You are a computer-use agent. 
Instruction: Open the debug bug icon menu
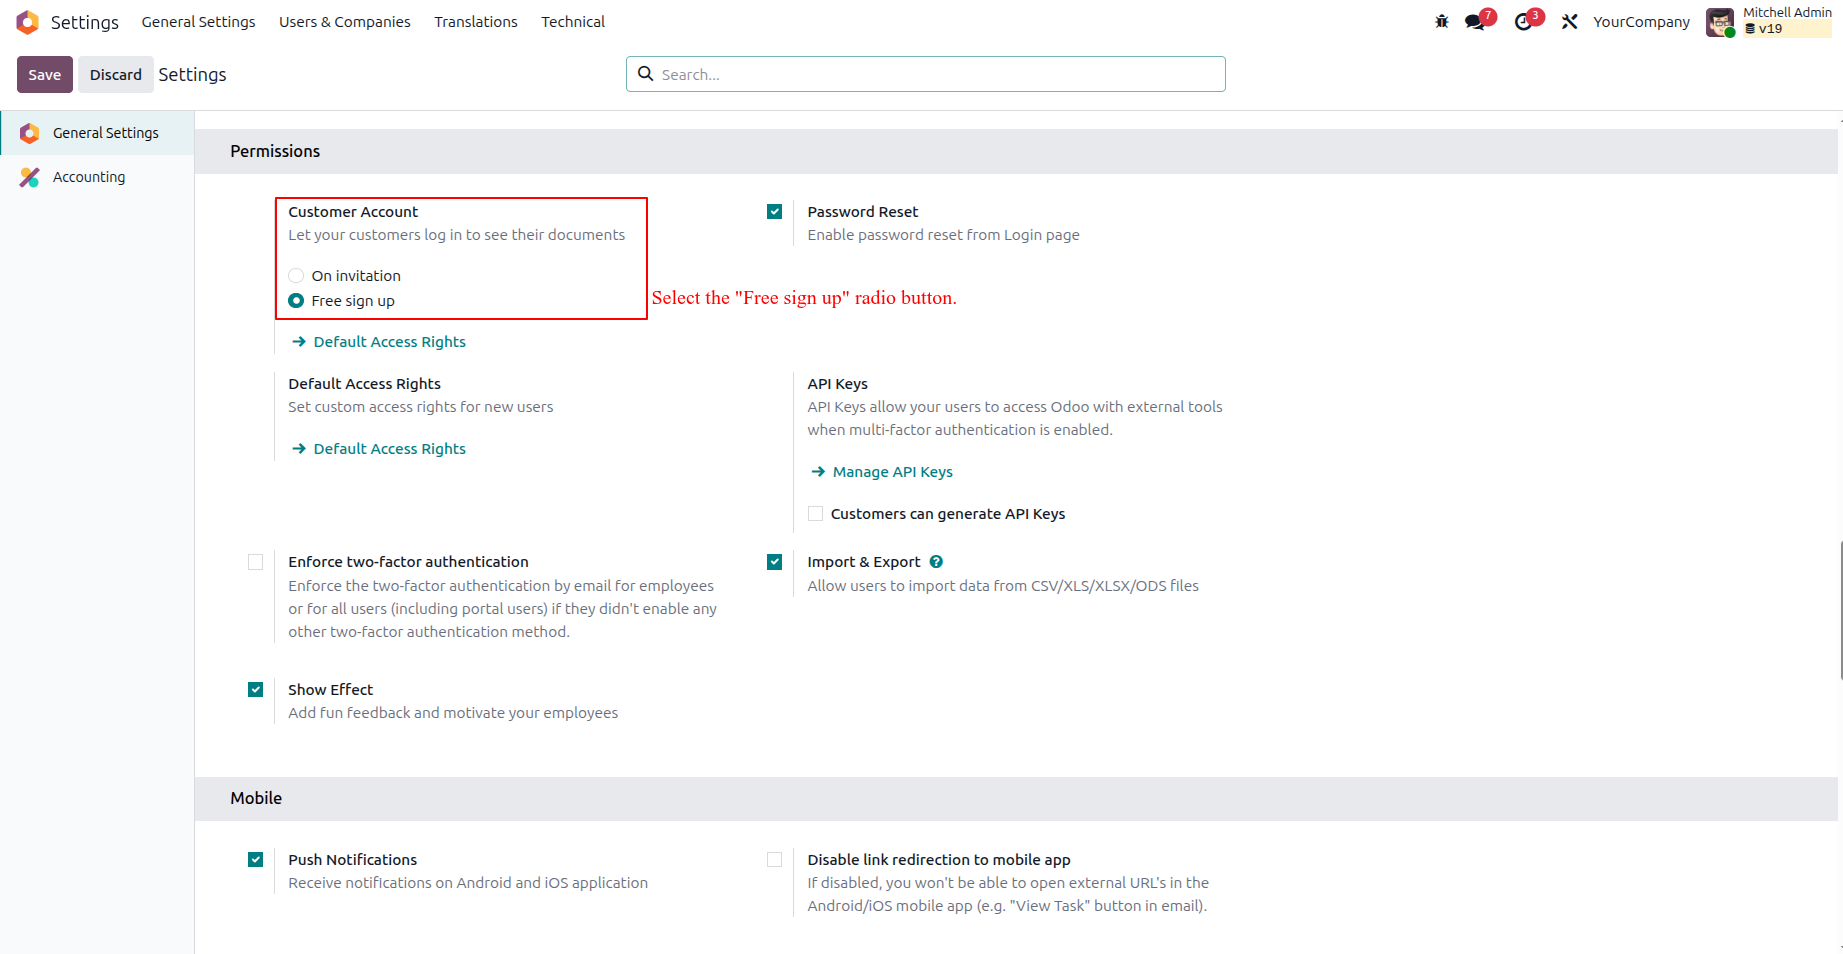[1441, 22]
